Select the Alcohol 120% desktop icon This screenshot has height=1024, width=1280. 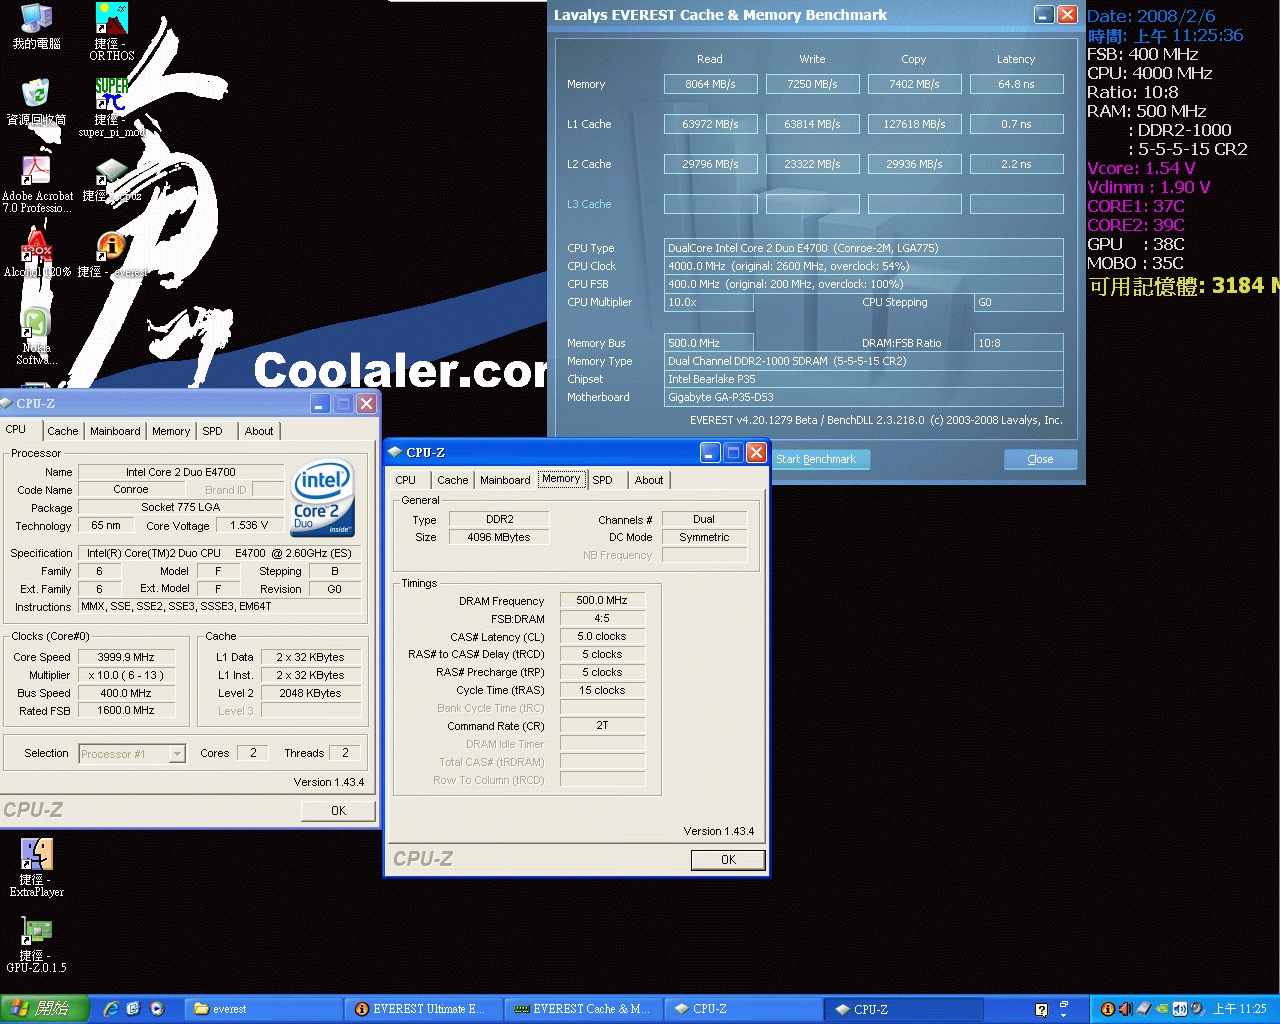37,254
